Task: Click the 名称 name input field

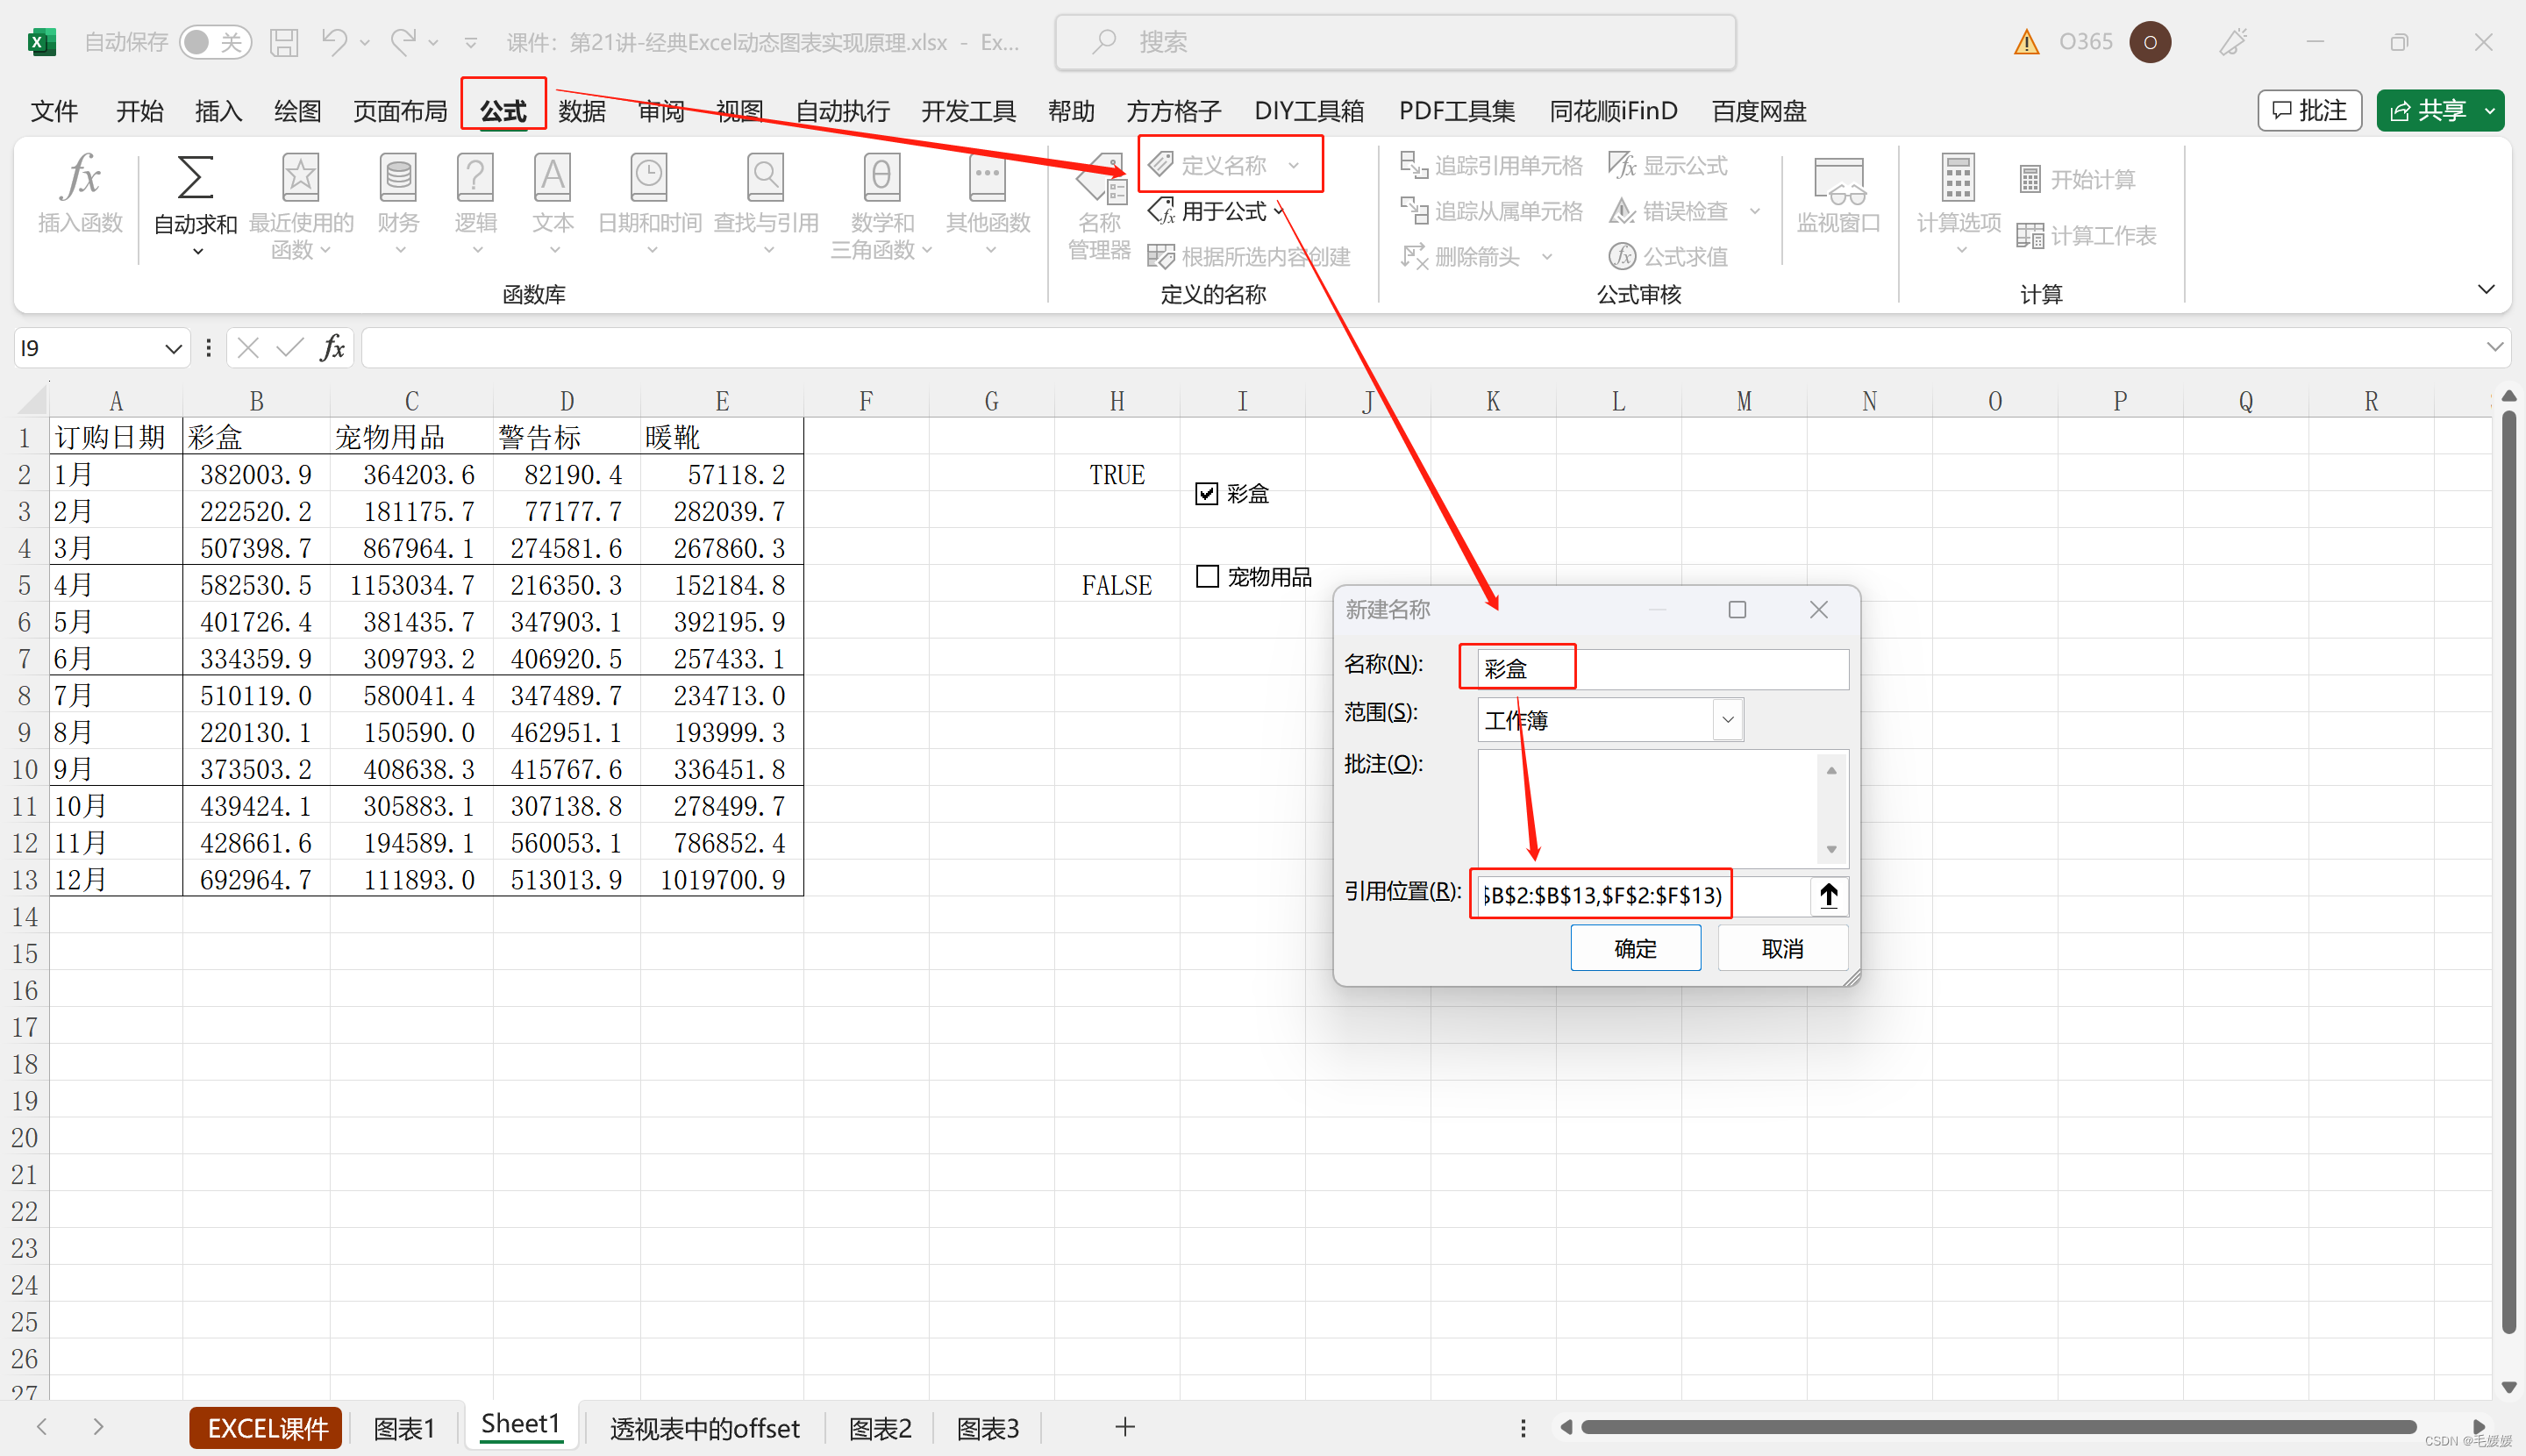Action: tap(1663, 669)
